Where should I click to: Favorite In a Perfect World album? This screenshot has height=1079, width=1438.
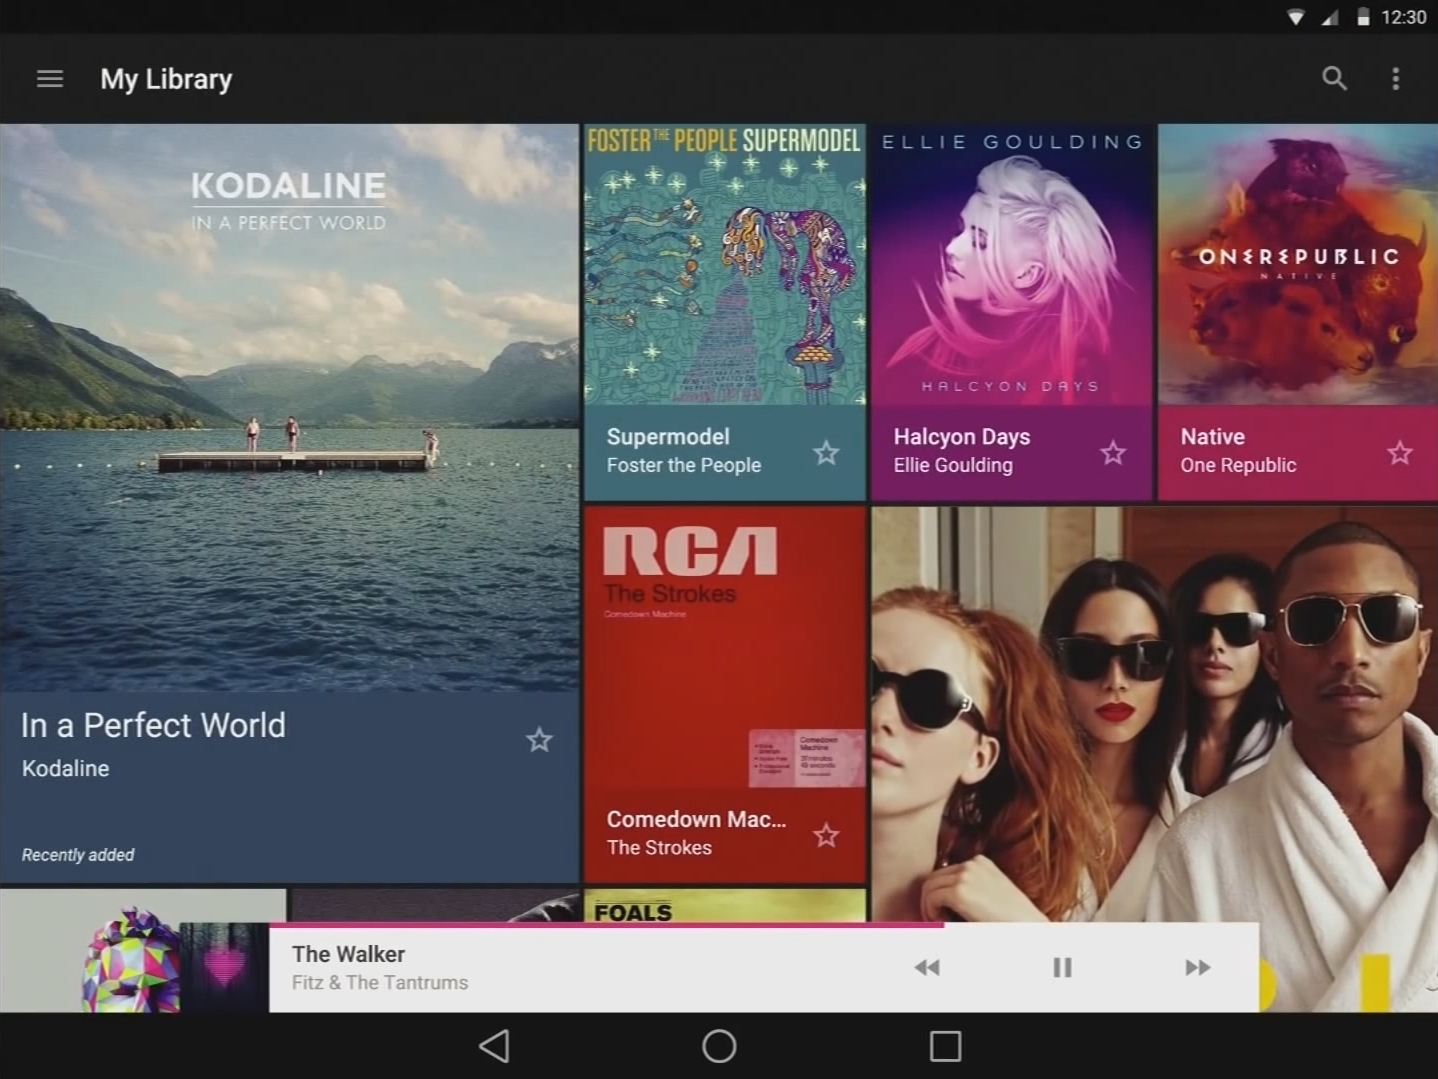539,740
